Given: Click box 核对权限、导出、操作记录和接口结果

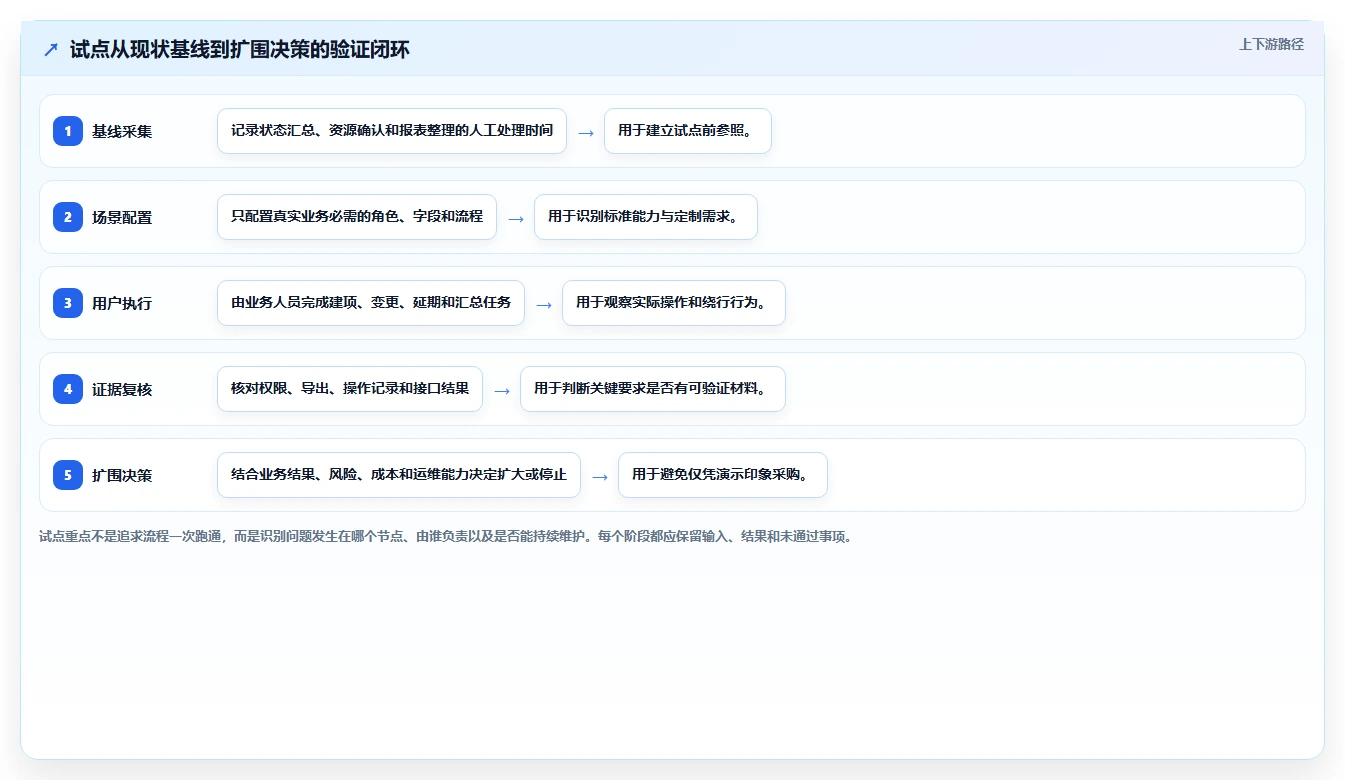Looking at the screenshot, I should coord(350,389).
